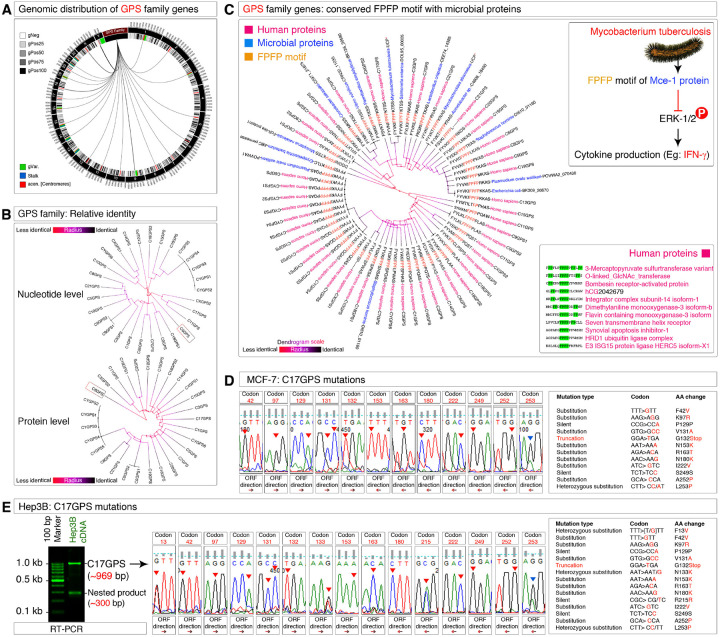The image size is (720, 637).
Task: Click 'F13V' in the Hep3B AA change column
Action: point(682,531)
